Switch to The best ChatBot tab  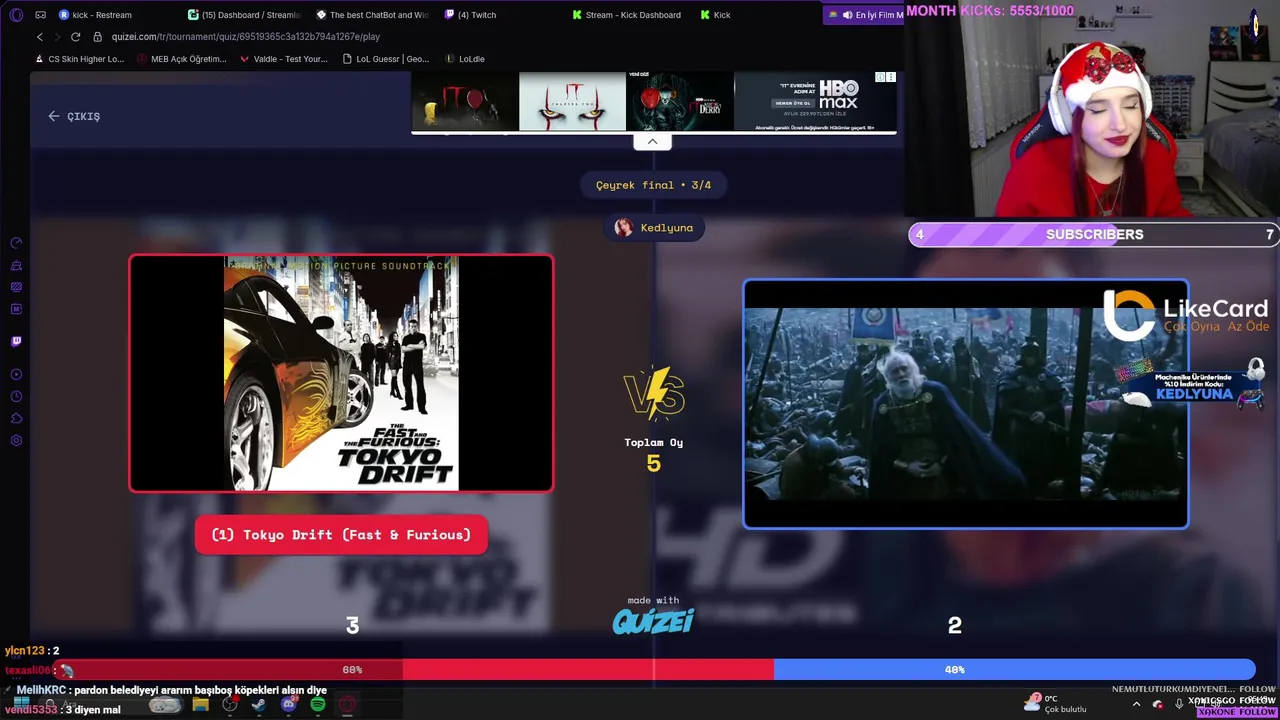click(372, 15)
